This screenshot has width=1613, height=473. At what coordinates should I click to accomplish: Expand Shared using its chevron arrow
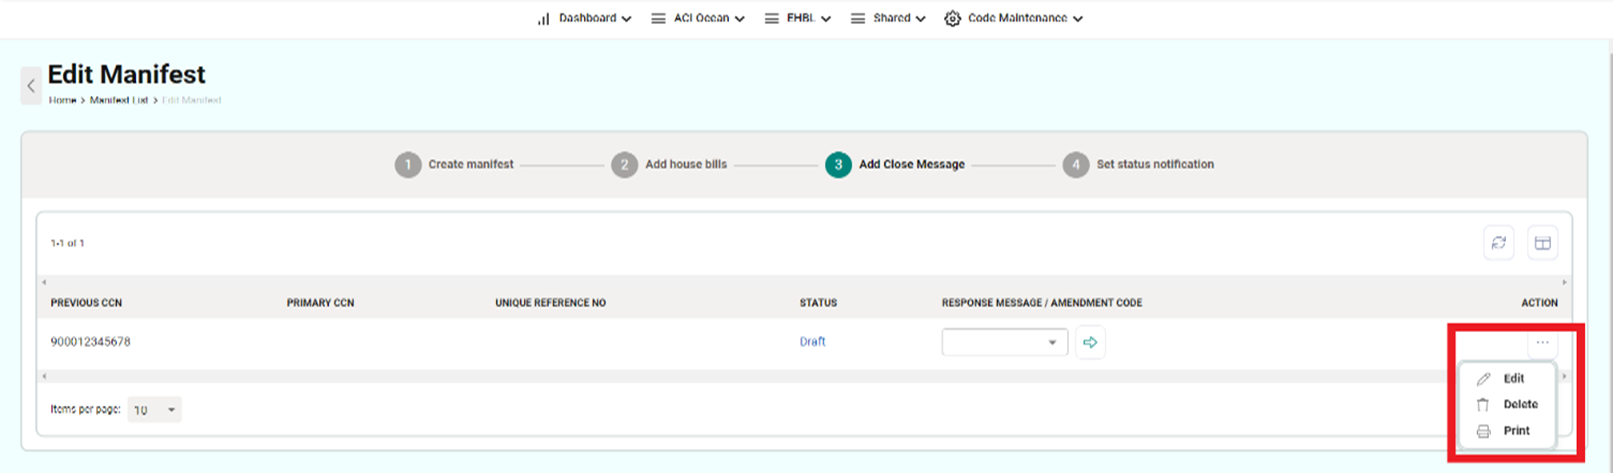click(920, 19)
